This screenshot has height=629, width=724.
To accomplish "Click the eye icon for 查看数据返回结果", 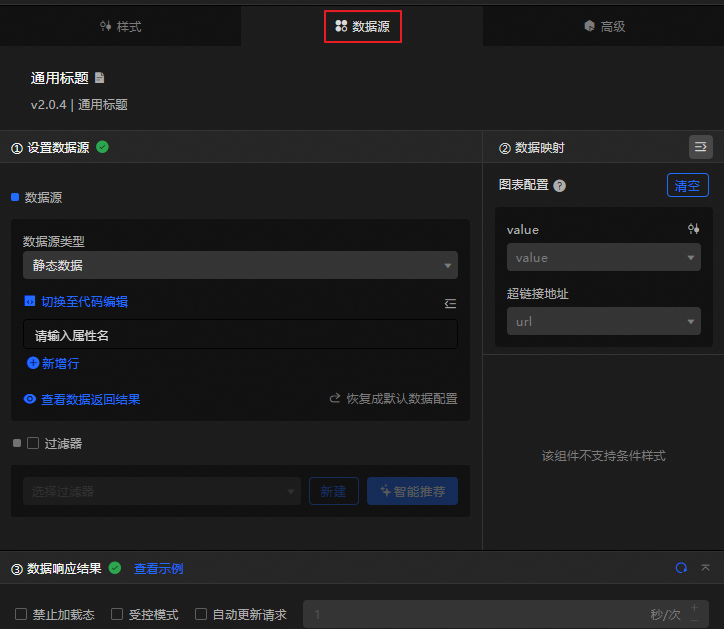I will coord(30,399).
